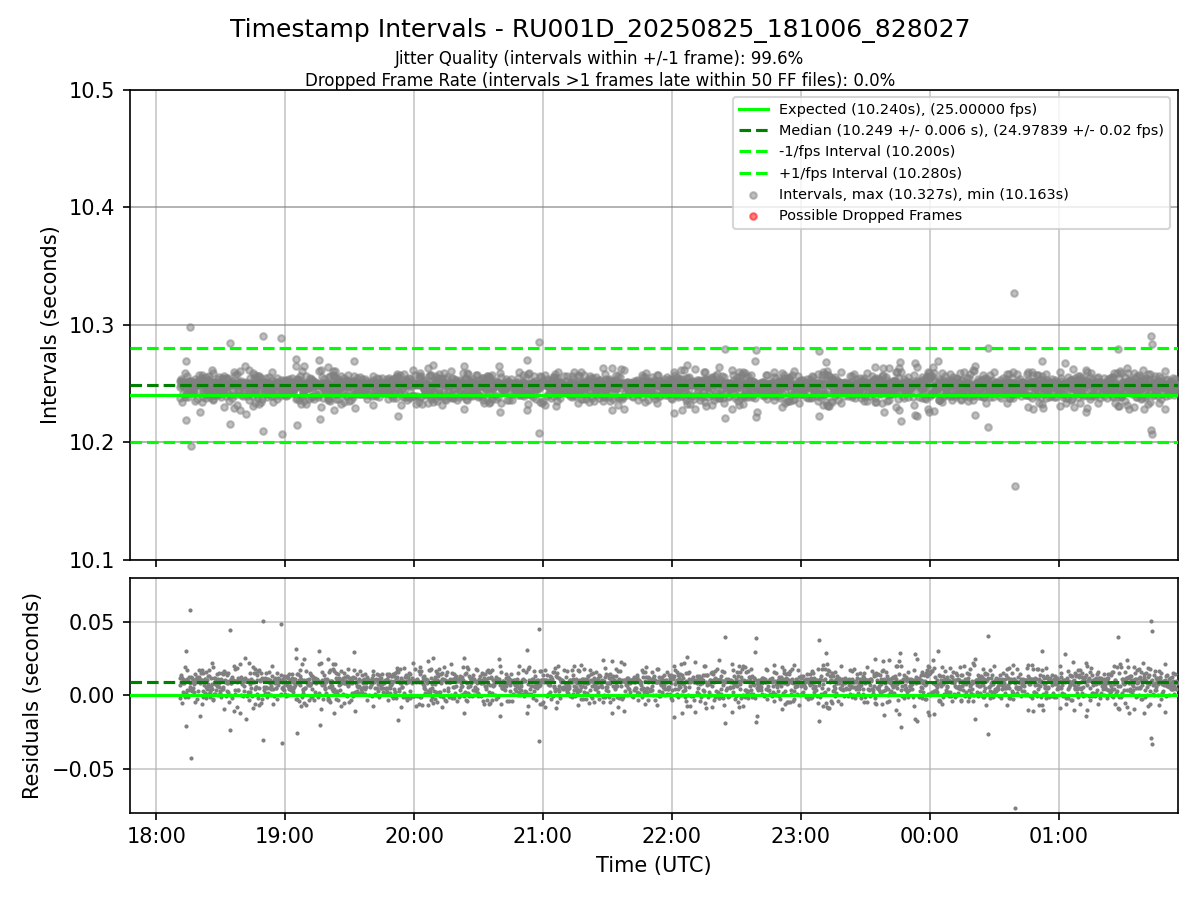Click the 'Residuals (seconds)' y-axis label
The image size is (1200, 900).
point(31,696)
